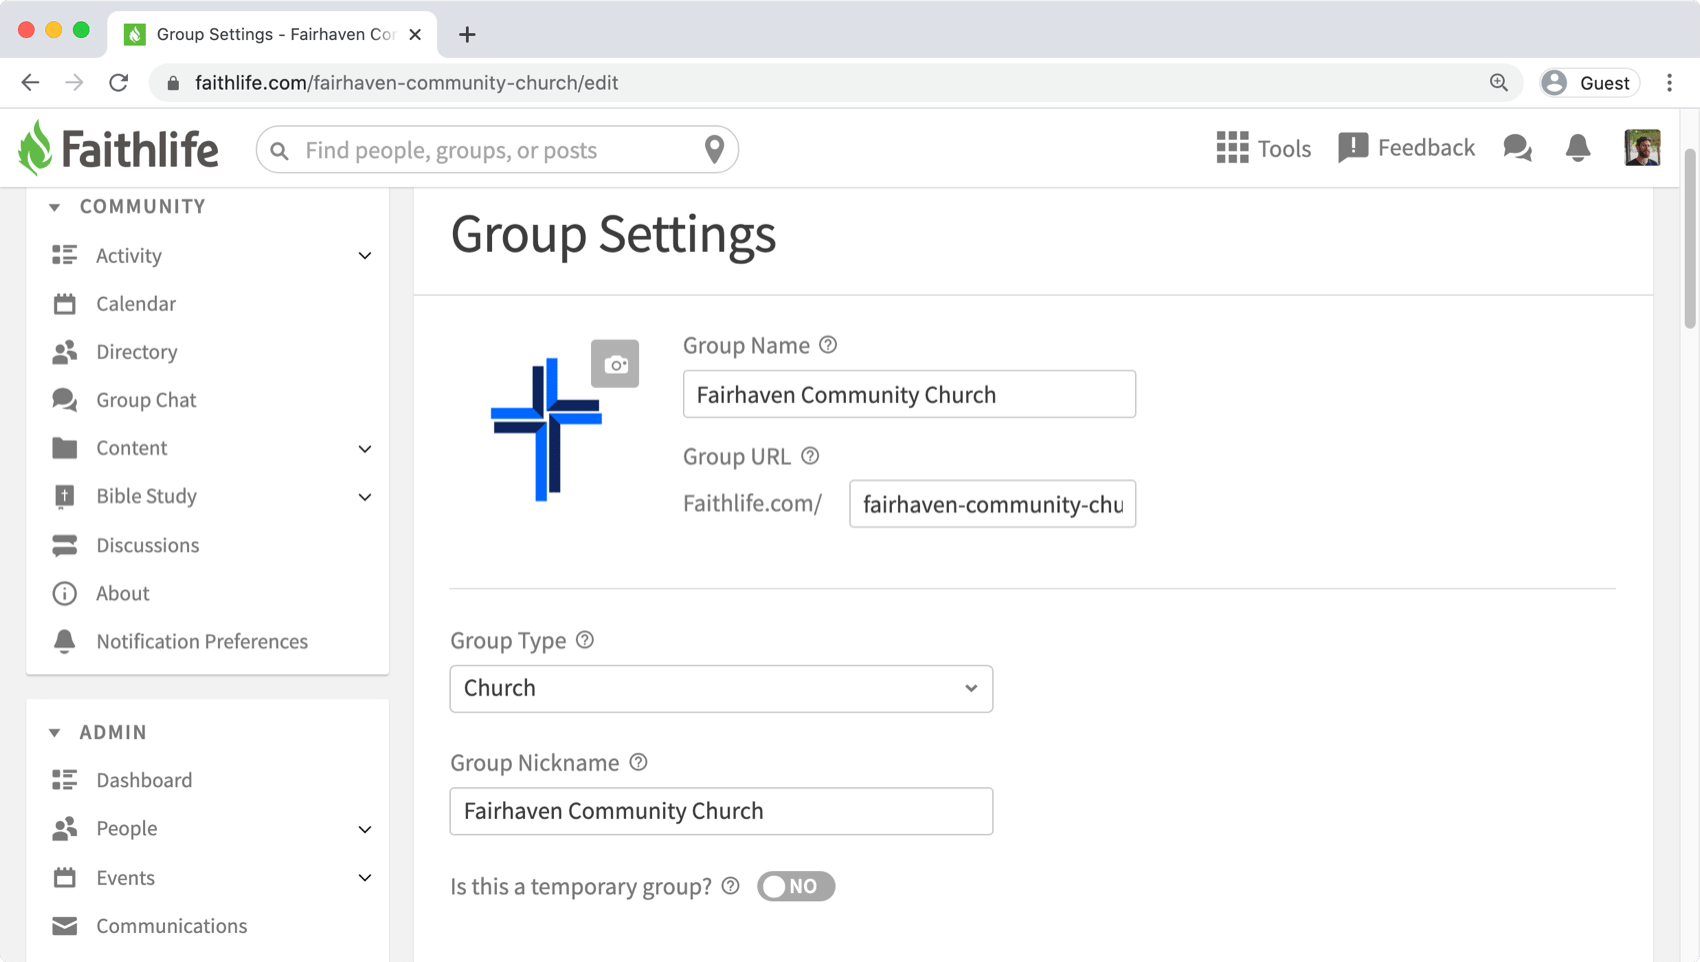Switch to the Discussions section
This screenshot has height=962, width=1700.
point(147,545)
